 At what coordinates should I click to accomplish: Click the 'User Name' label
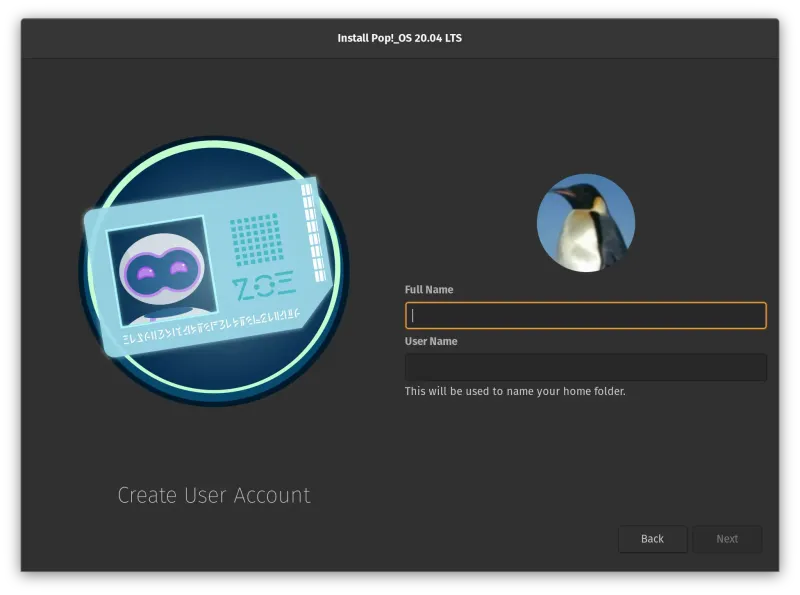(x=431, y=341)
